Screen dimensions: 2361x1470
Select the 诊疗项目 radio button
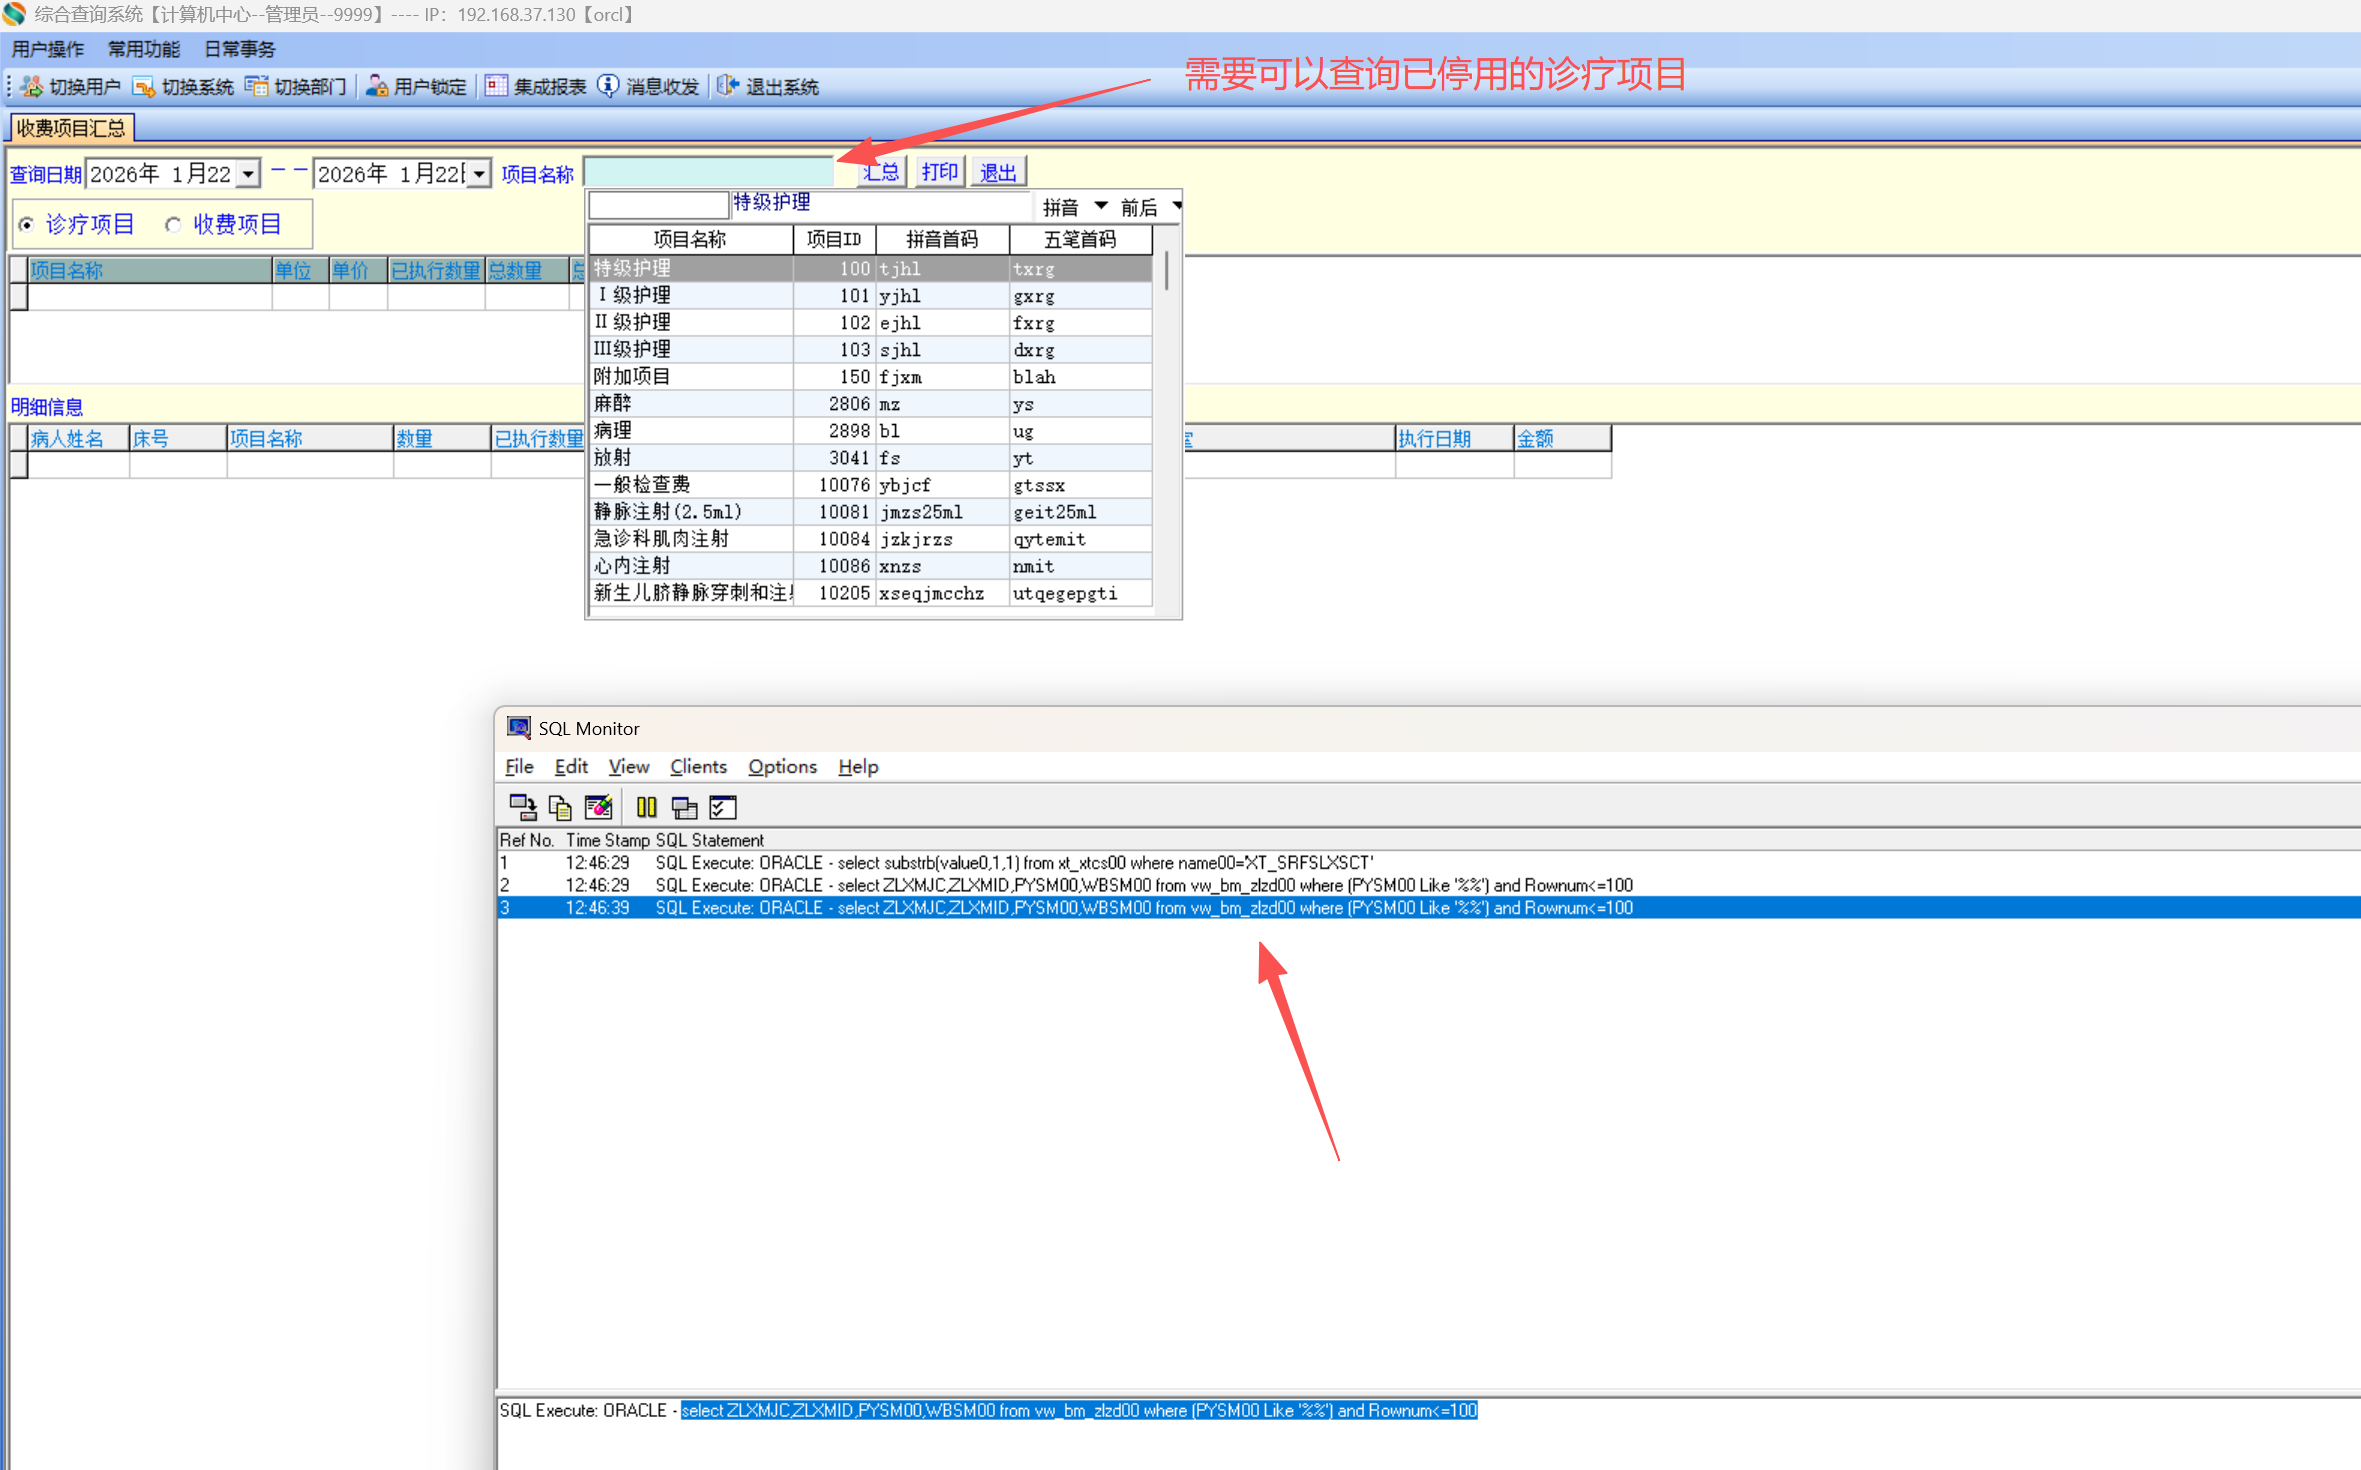coord(27,225)
